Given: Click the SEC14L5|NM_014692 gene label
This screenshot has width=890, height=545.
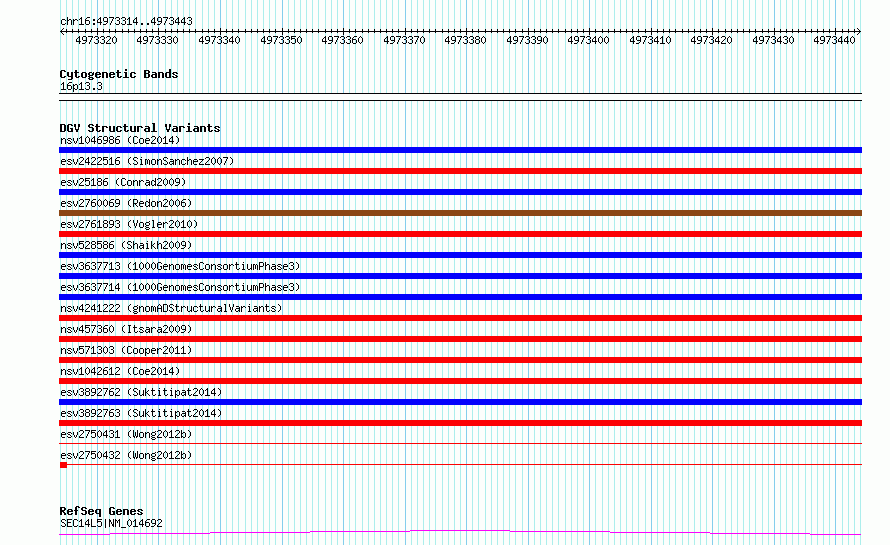Looking at the screenshot, I should tap(111, 523).
